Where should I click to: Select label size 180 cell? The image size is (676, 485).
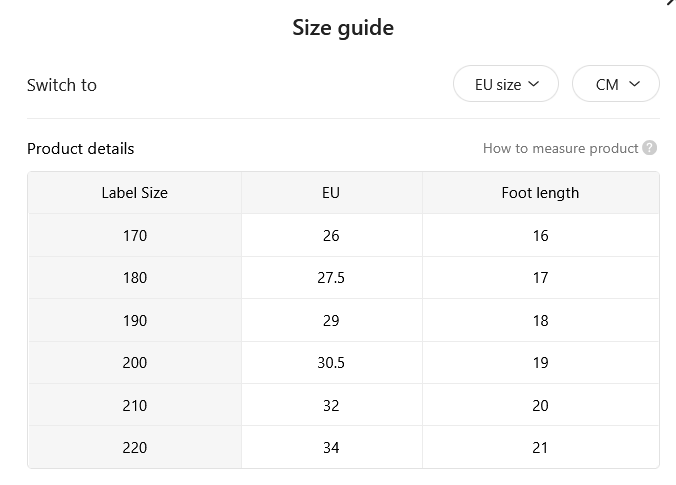tap(135, 278)
